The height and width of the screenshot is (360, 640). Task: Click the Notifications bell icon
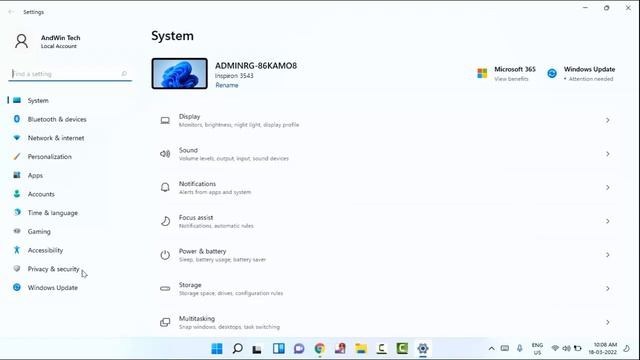click(165, 187)
